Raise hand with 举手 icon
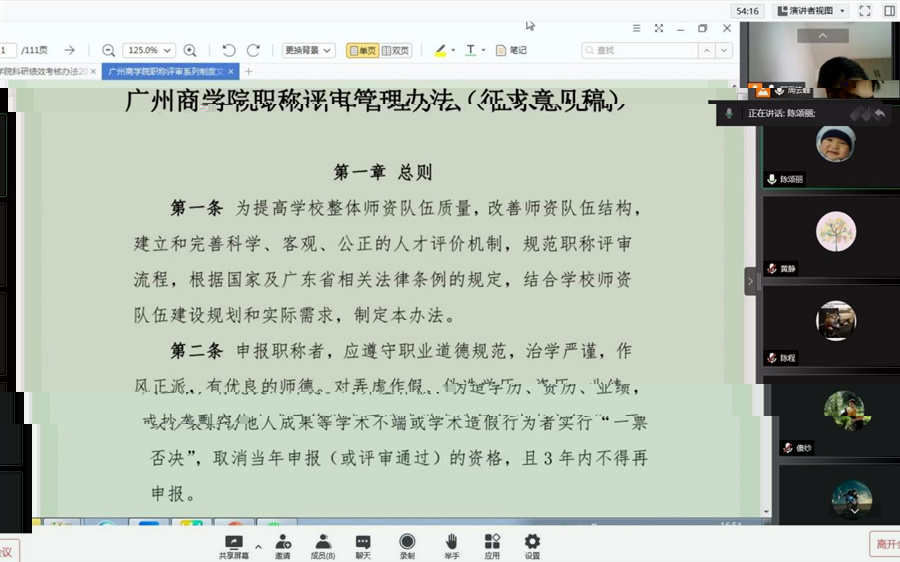The width and height of the screenshot is (900, 562). pos(452,547)
